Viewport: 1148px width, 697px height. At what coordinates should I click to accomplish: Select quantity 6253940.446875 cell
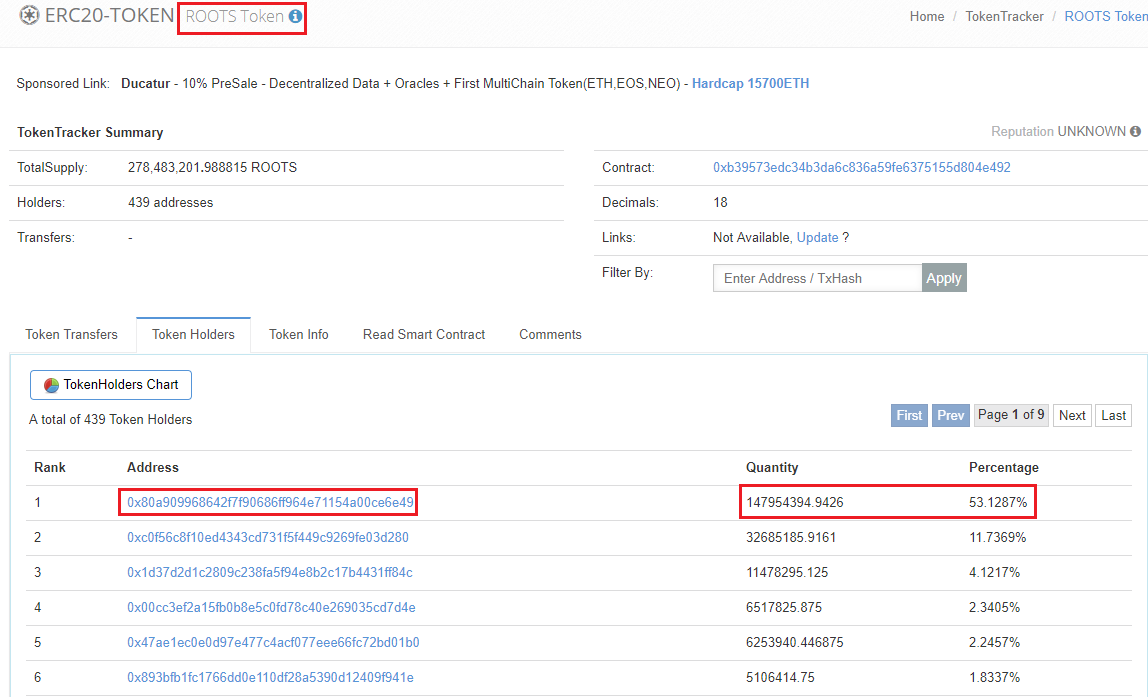coord(794,643)
